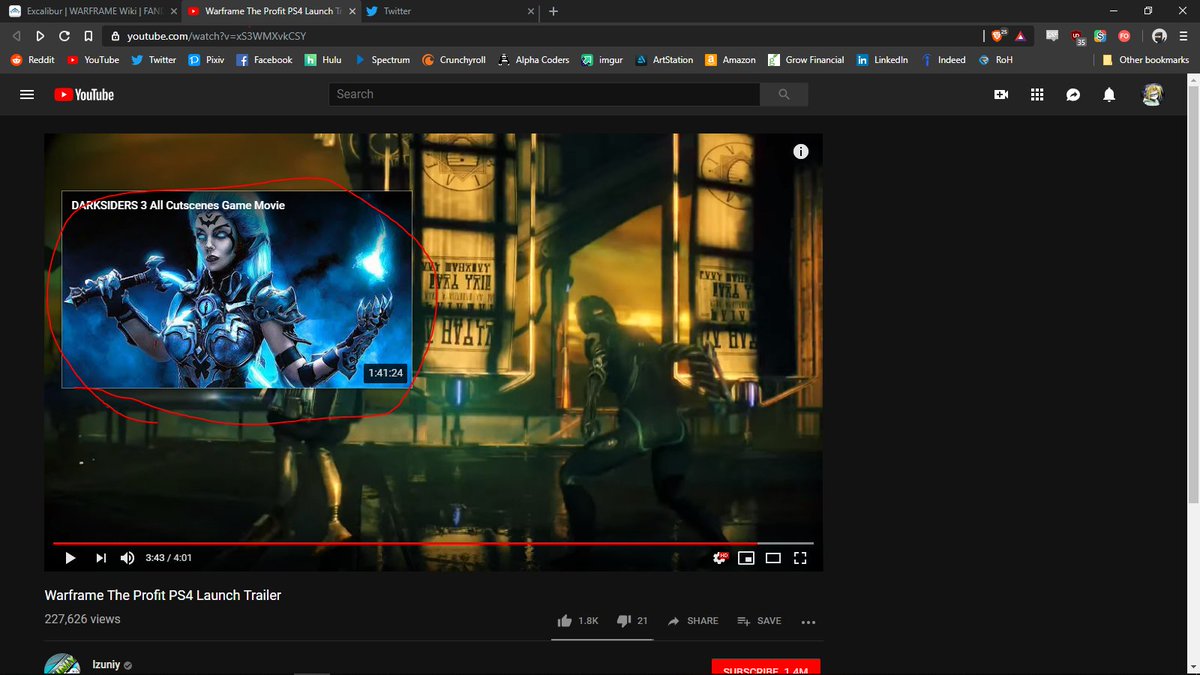Image resolution: width=1200 pixels, height=675 pixels.
Task: Open Crunchyroll bookmark
Action: point(454,60)
